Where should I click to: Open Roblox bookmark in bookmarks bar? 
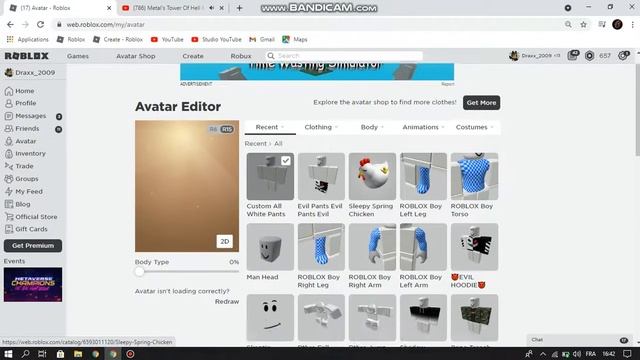click(71, 40)
